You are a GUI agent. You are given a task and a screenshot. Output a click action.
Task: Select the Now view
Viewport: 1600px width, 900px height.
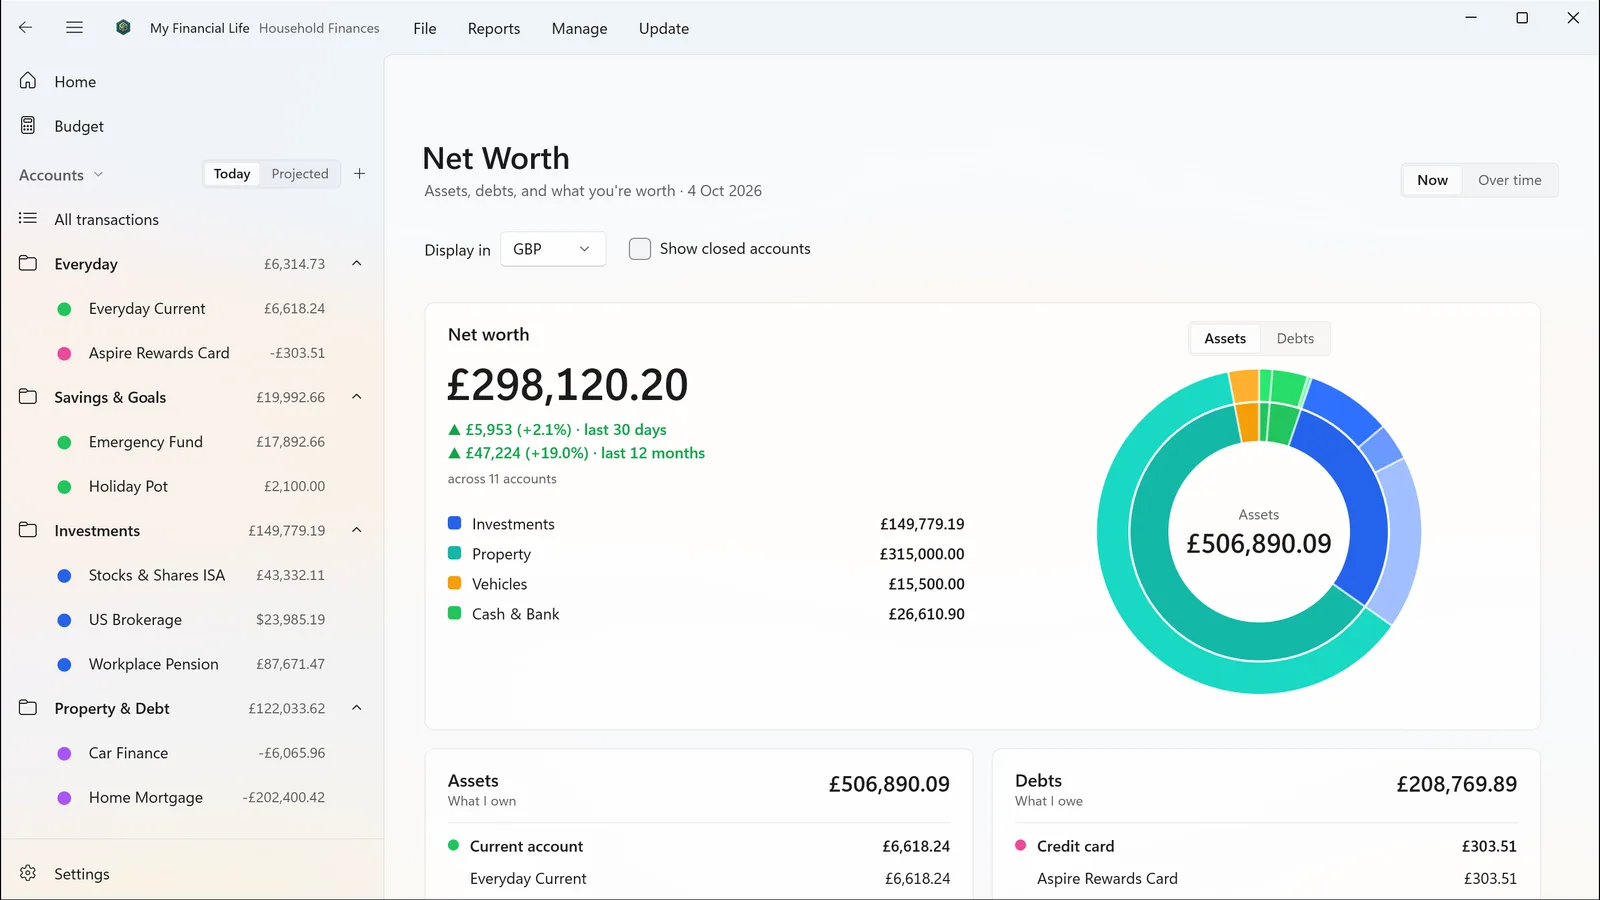(x=1433, y=180)
